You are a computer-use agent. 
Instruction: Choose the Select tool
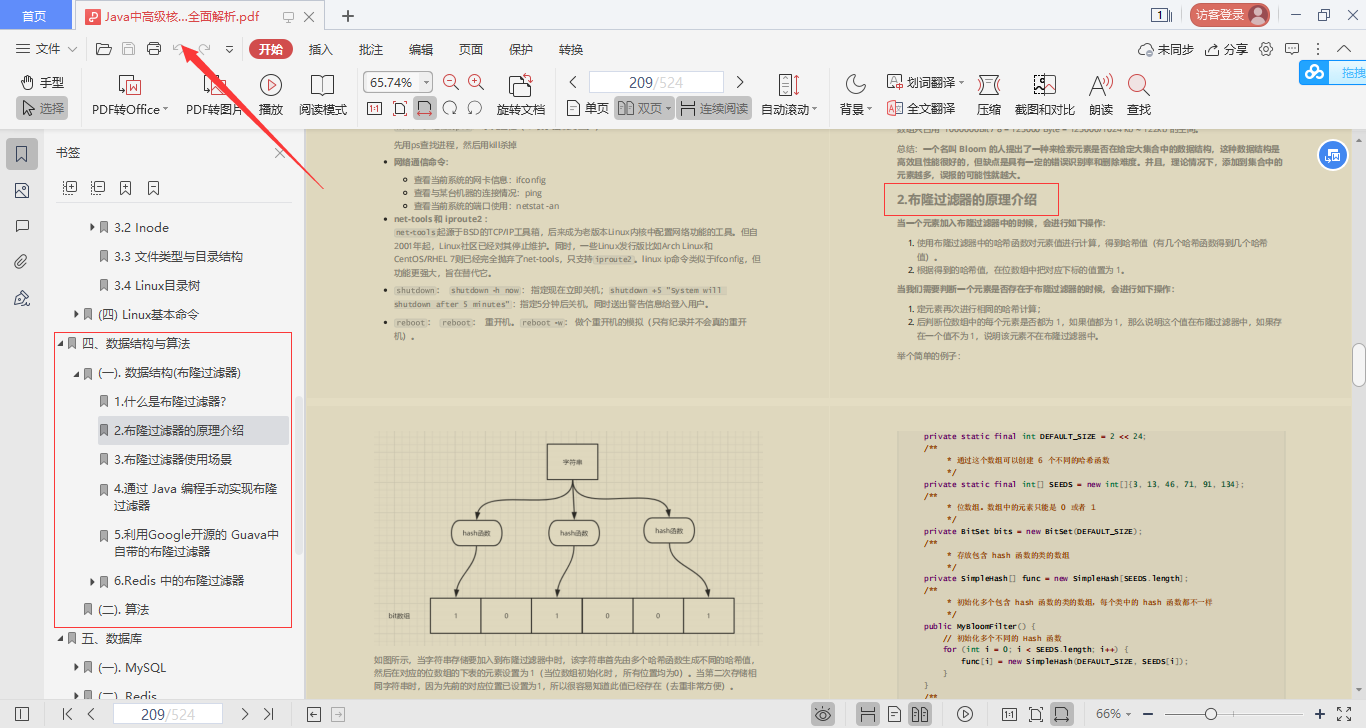click(x=41, y=108)
